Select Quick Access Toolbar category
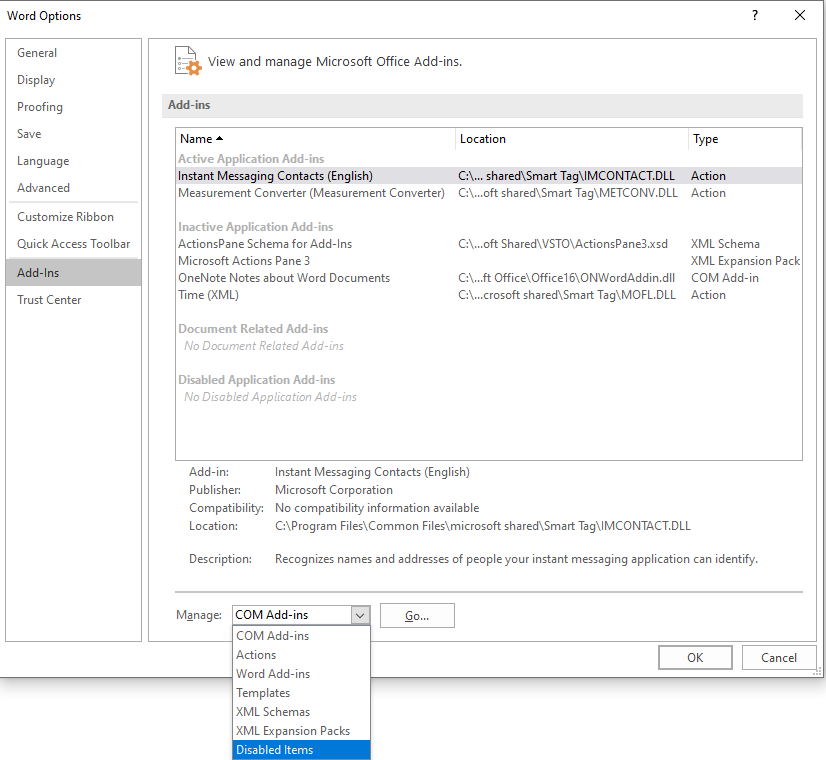 coord(73,244)
